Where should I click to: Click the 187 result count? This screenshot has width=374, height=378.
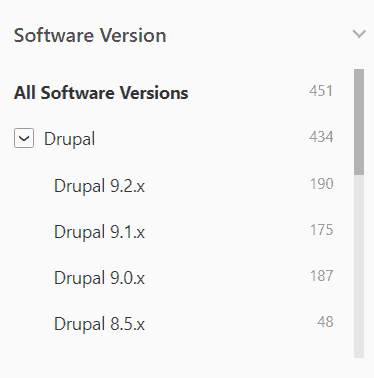point(322,276)
